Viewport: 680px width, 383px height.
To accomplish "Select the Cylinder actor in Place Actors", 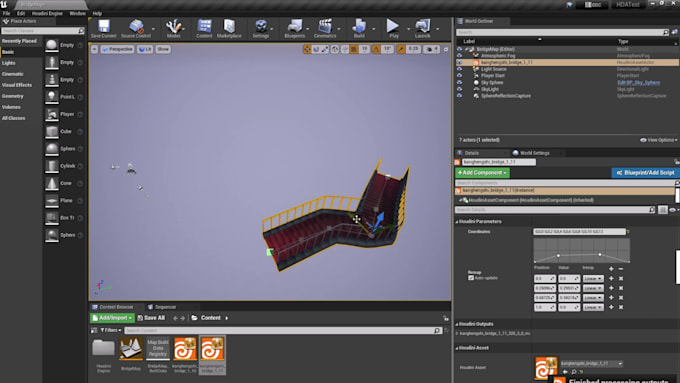I will (64, 166).
